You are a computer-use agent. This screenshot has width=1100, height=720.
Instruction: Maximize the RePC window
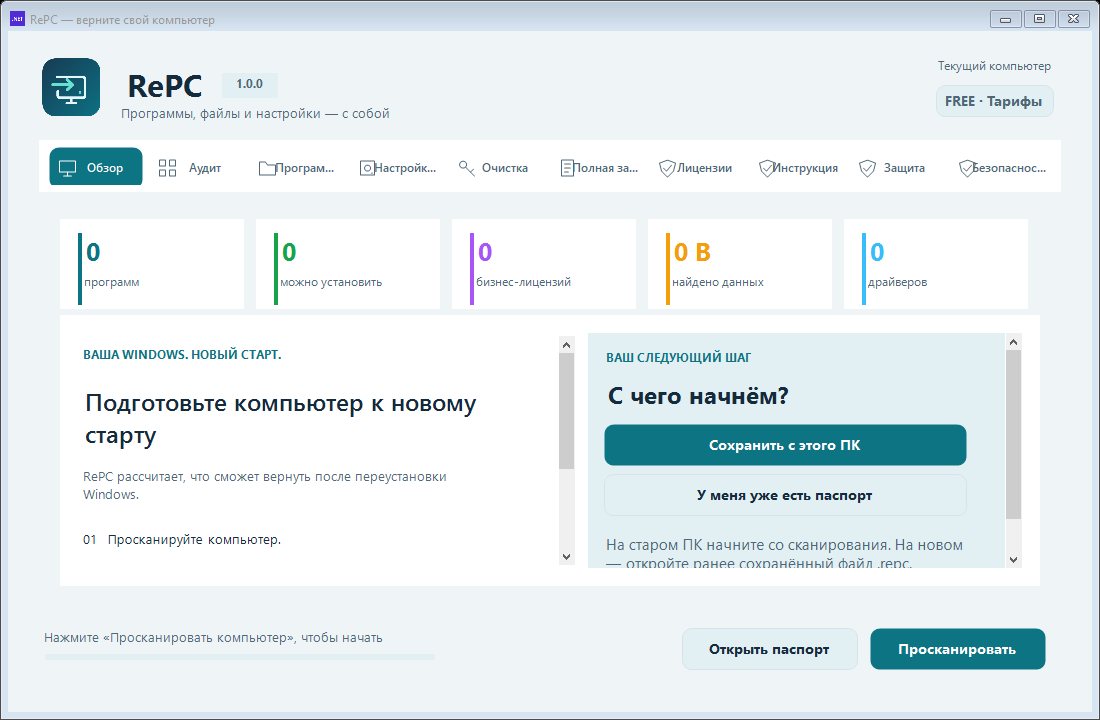(x=1040, y=19)
